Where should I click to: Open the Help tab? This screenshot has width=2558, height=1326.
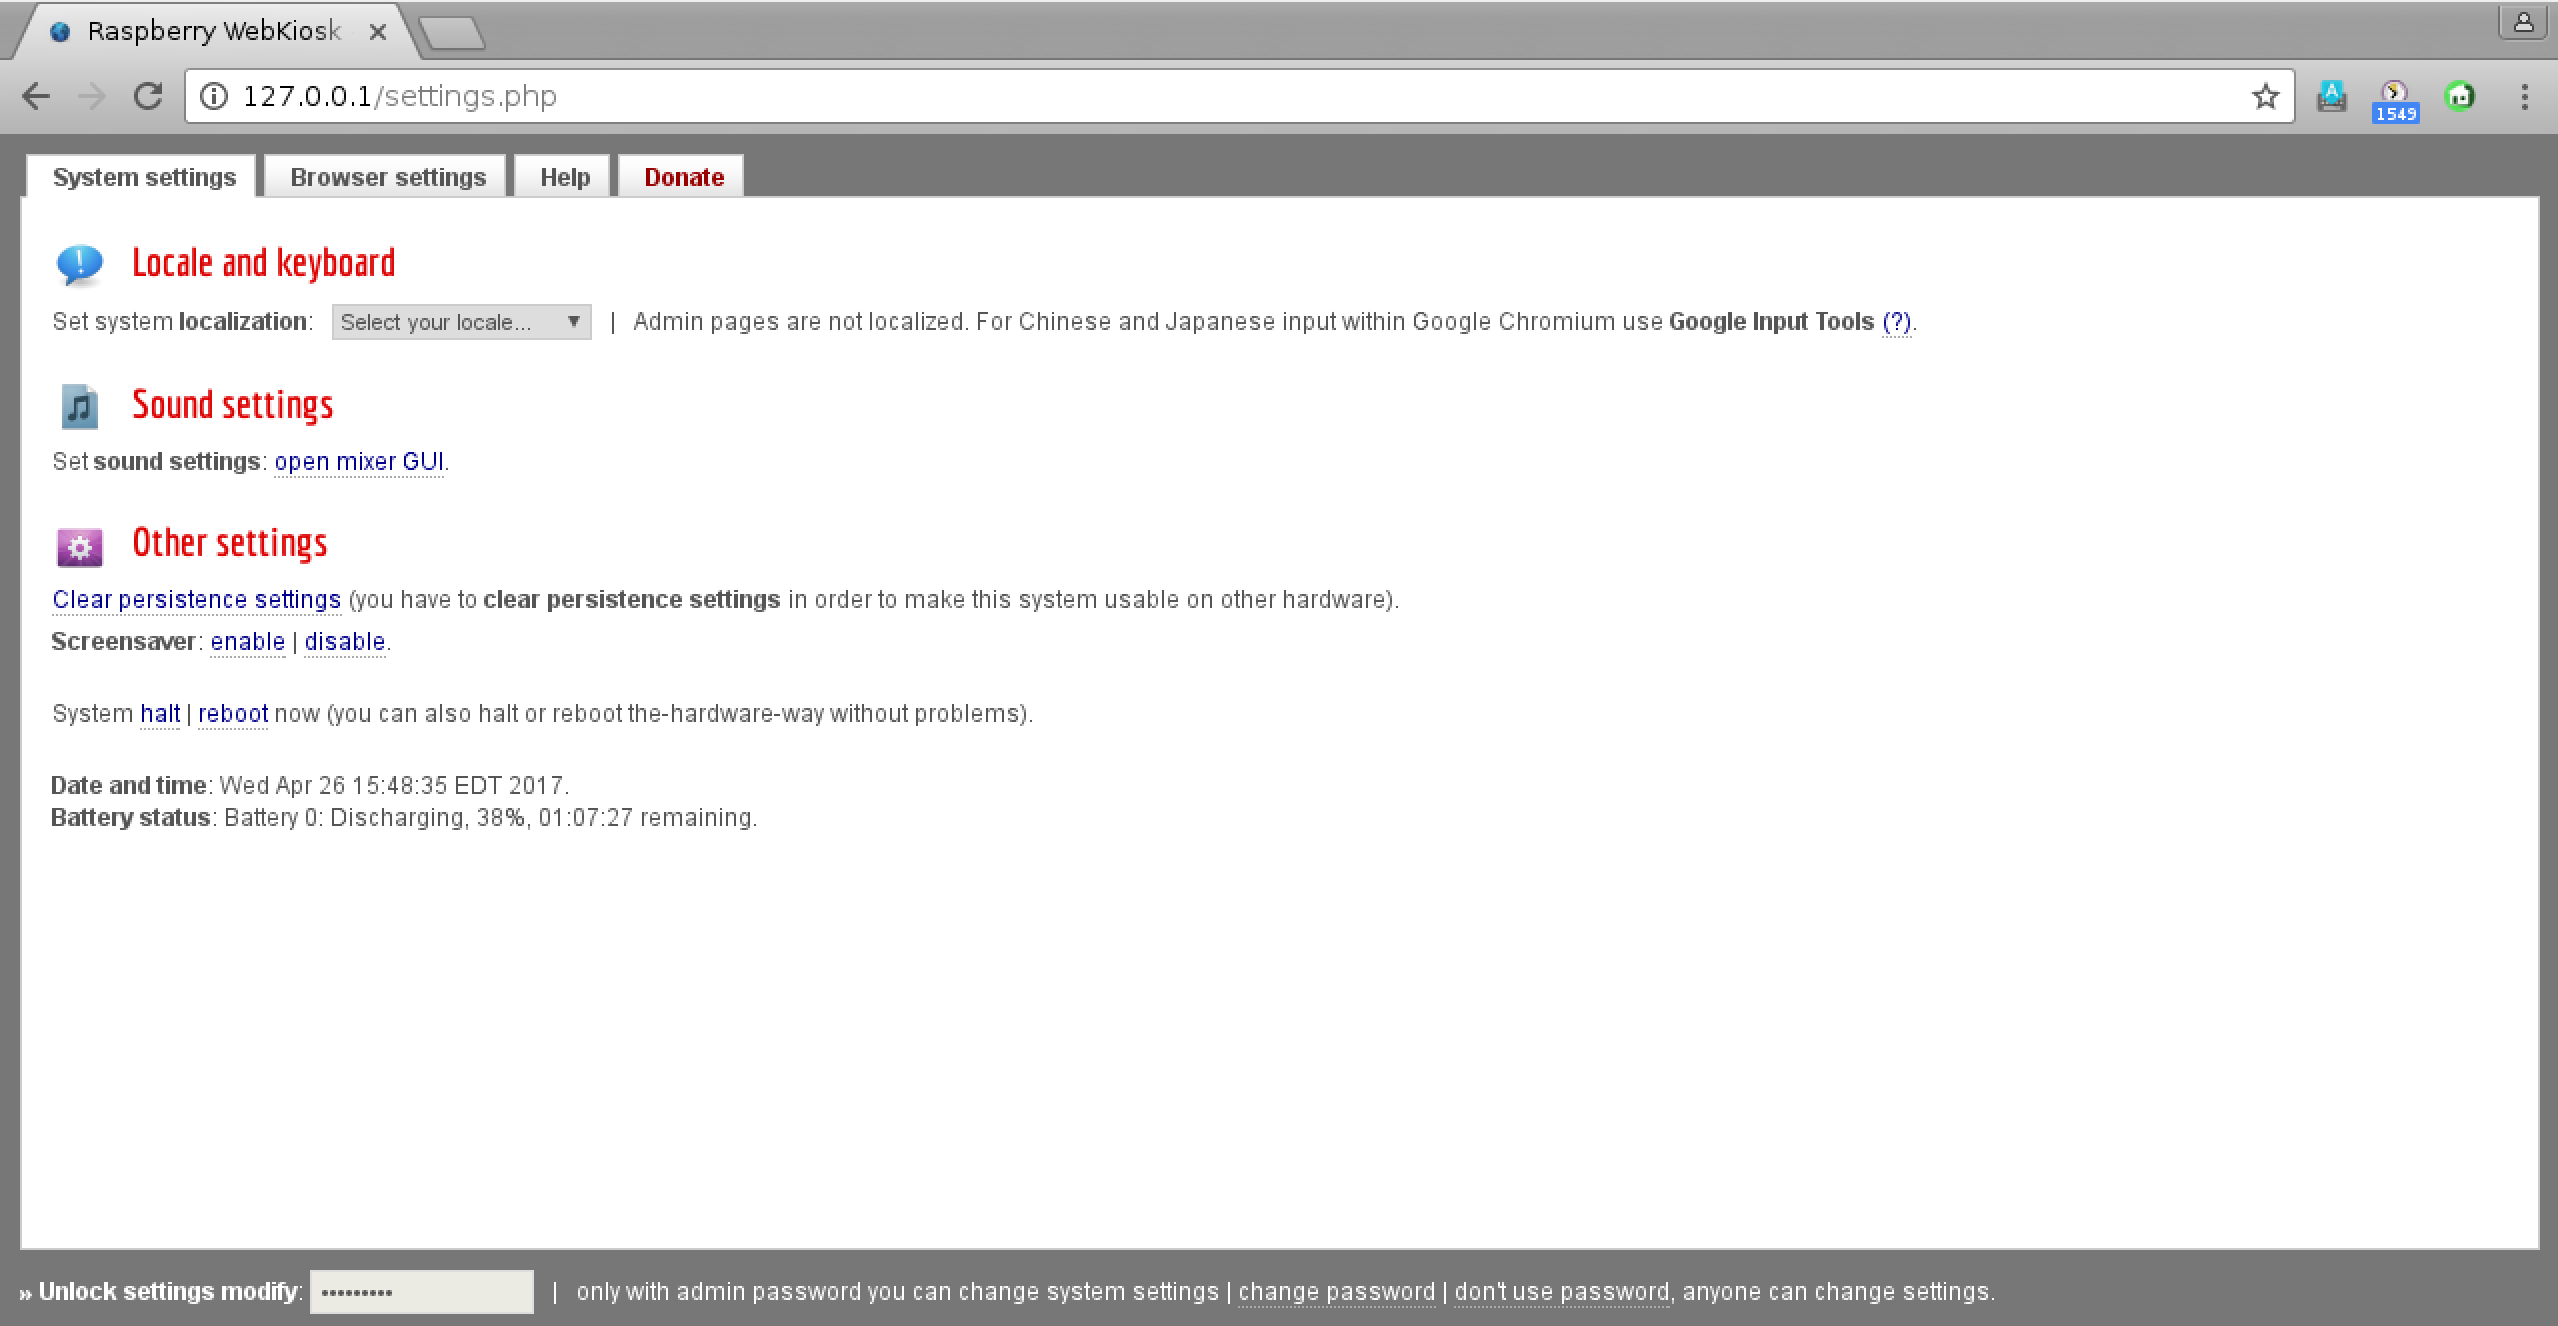click(x=565, y=177)
